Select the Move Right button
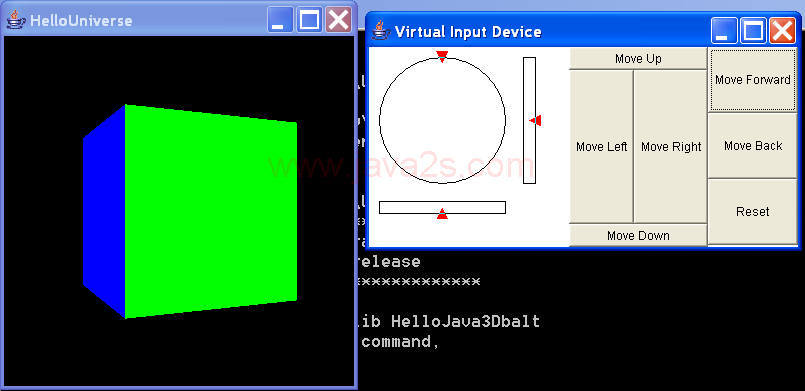 (x=670, y=147)
